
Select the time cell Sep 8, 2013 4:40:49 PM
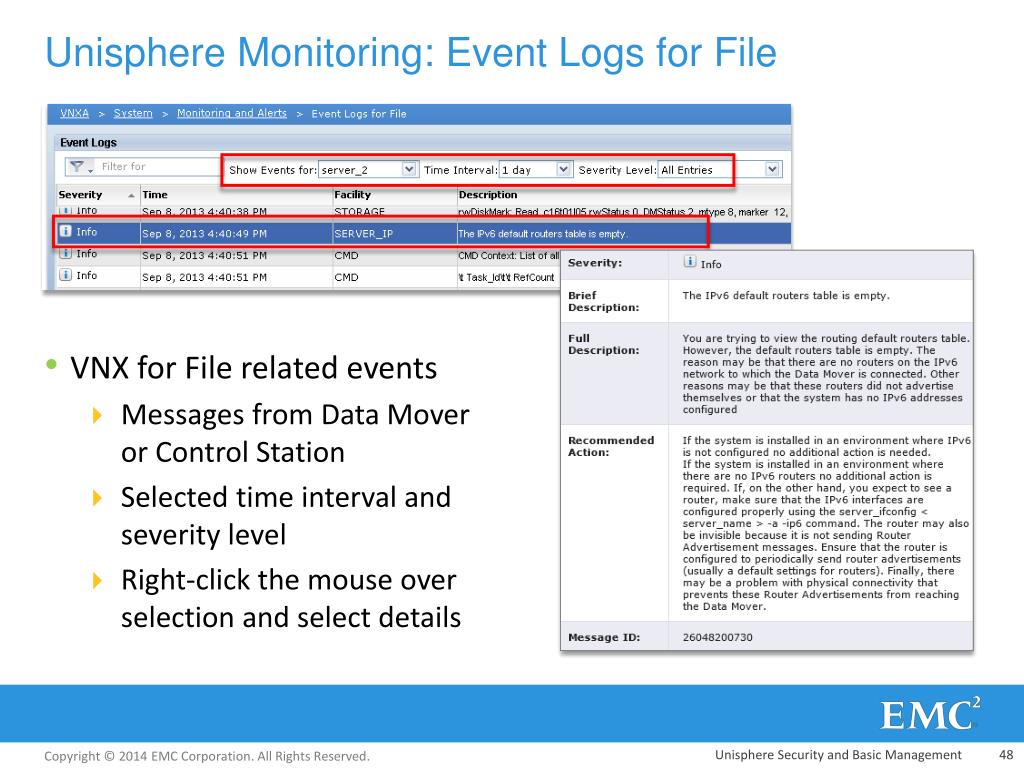[204, 234]
